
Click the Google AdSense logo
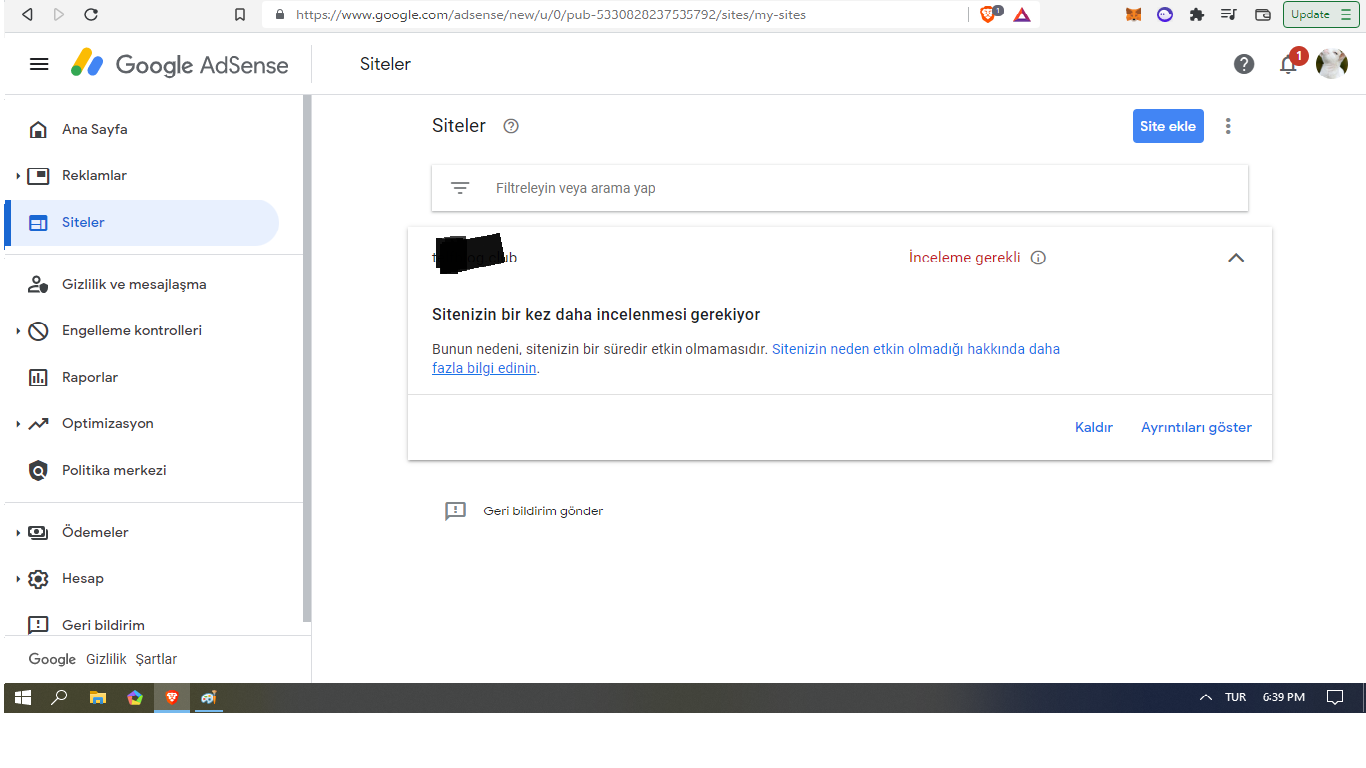[x=180, y=64]
